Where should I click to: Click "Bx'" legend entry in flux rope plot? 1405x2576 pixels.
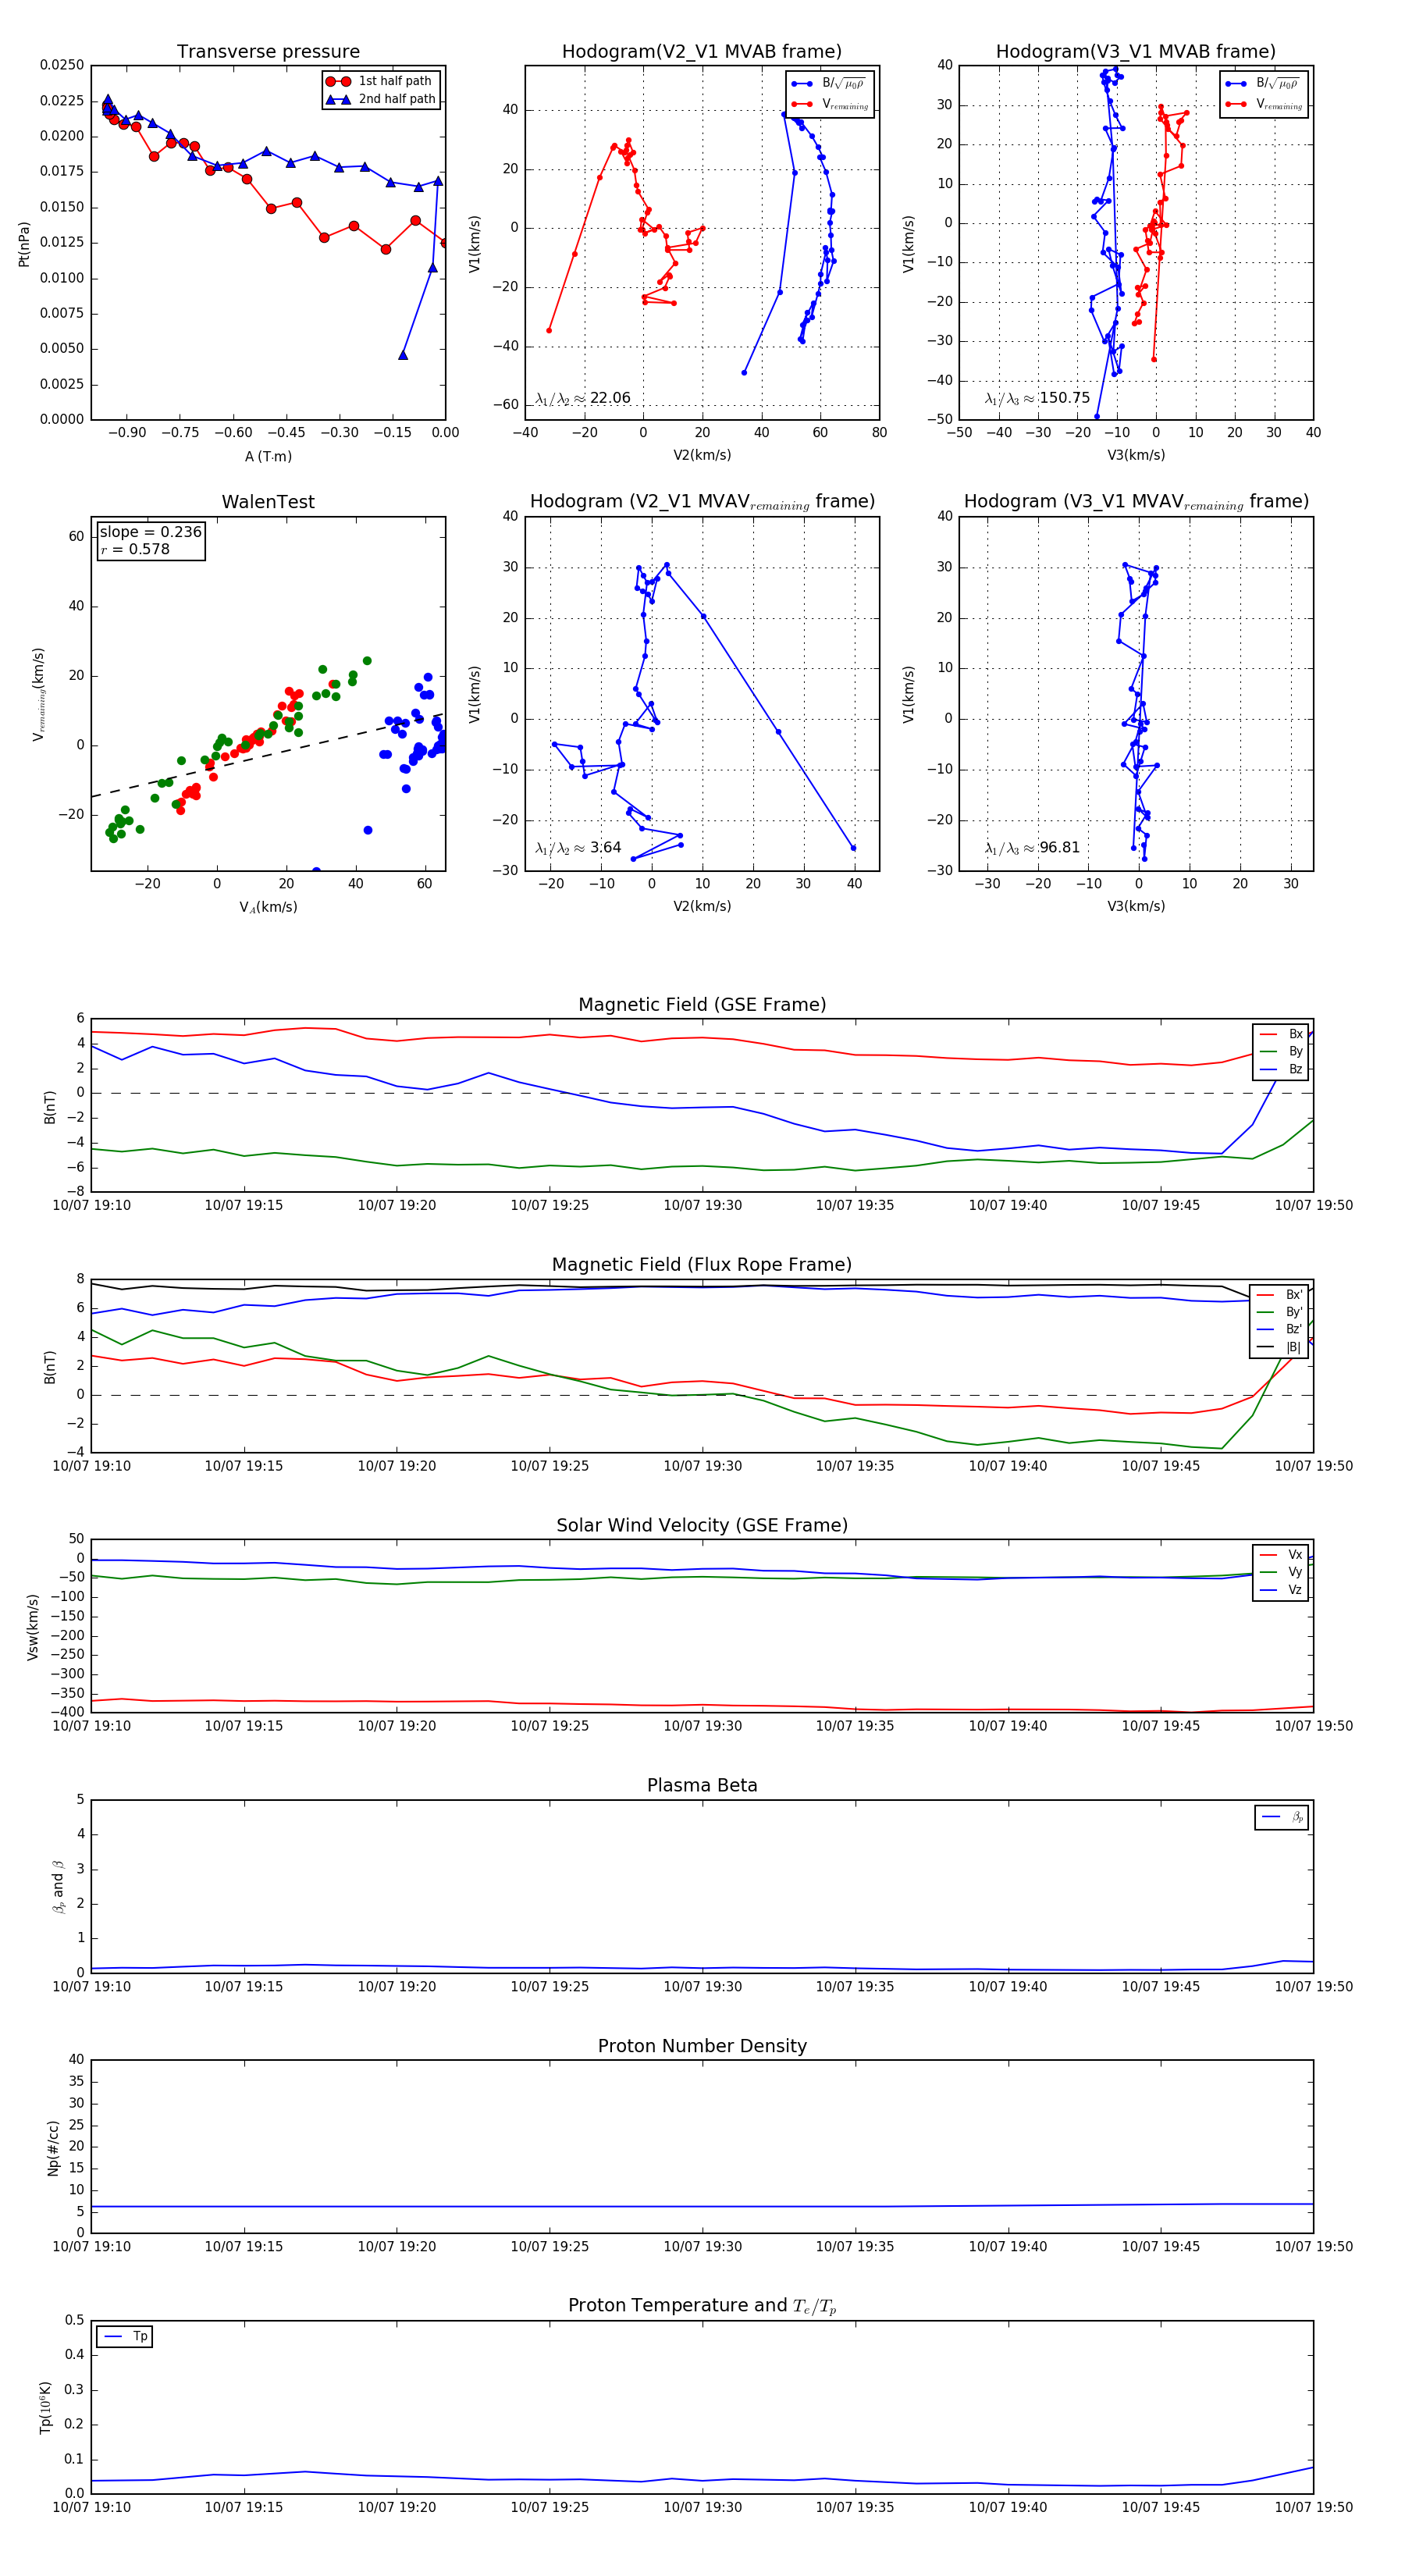(1280, 1294)
